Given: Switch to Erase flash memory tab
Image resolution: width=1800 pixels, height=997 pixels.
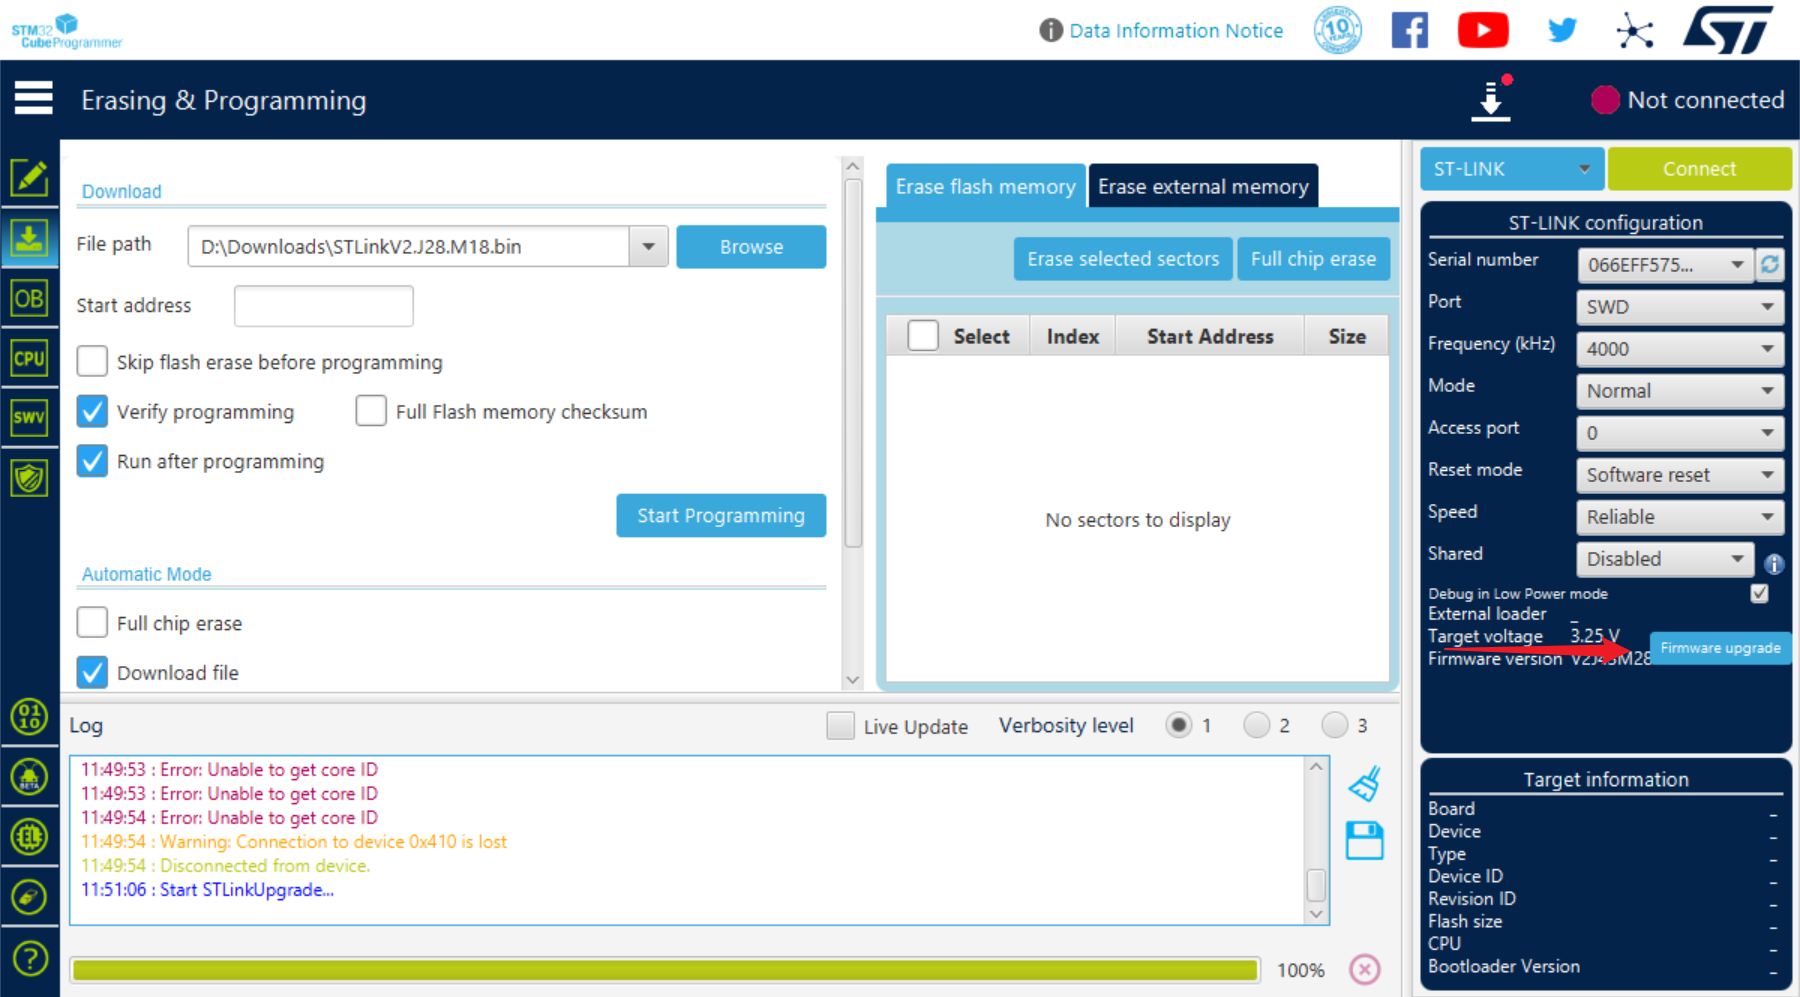Looking at the screenshot, I should [985, 186].
